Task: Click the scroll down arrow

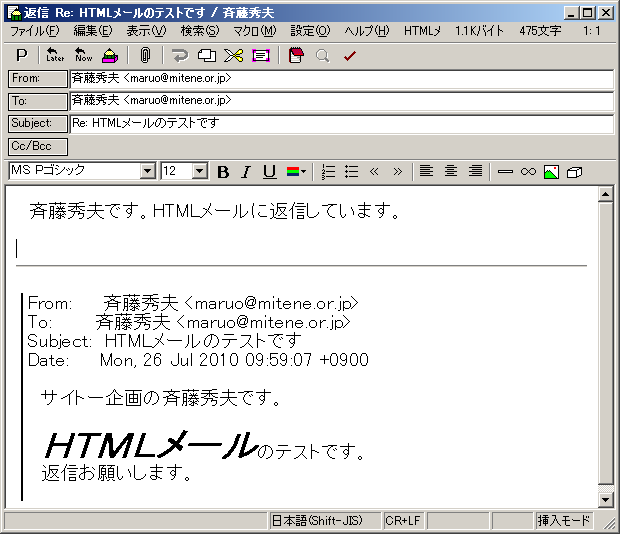Action: [605, 500]
